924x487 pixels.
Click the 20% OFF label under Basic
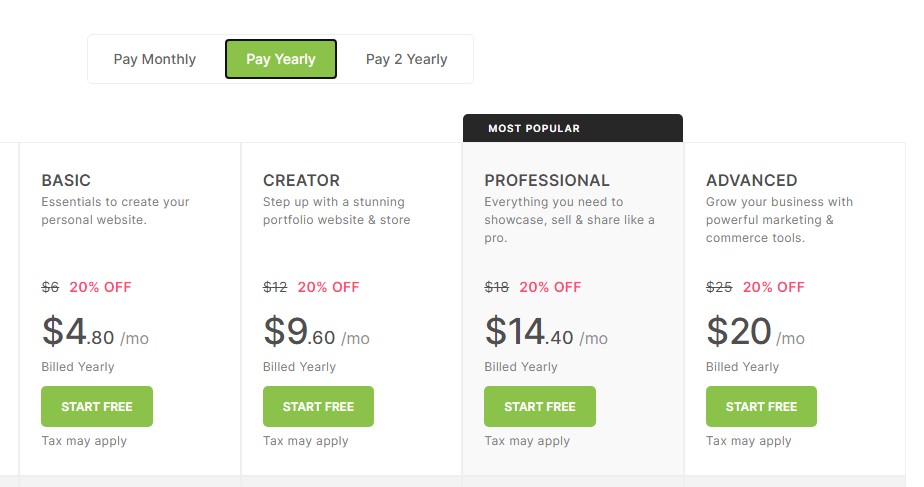pos(100,287)
